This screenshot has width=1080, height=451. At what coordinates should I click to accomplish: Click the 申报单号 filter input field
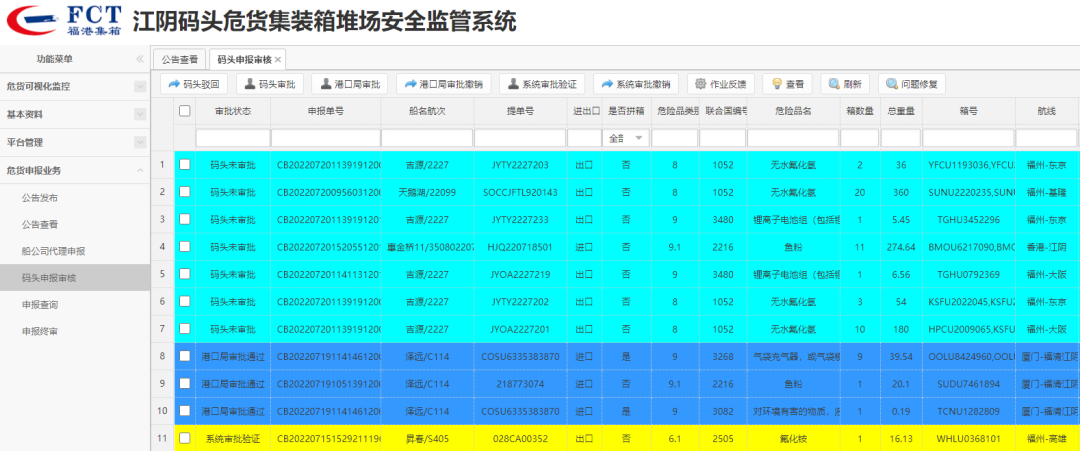pyautogui.click(x=325, y=138)
